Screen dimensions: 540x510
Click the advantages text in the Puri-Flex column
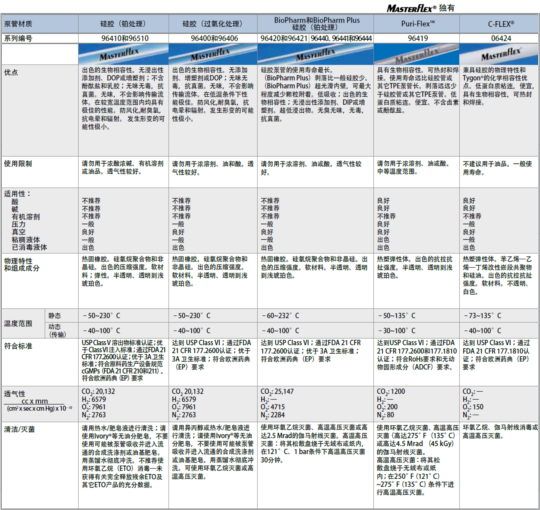417,90
